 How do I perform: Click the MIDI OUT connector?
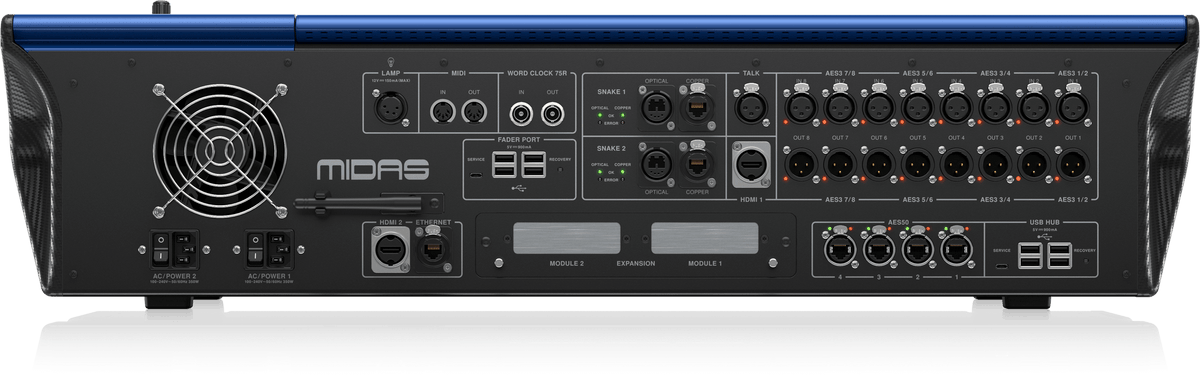(x=473, y=112)
